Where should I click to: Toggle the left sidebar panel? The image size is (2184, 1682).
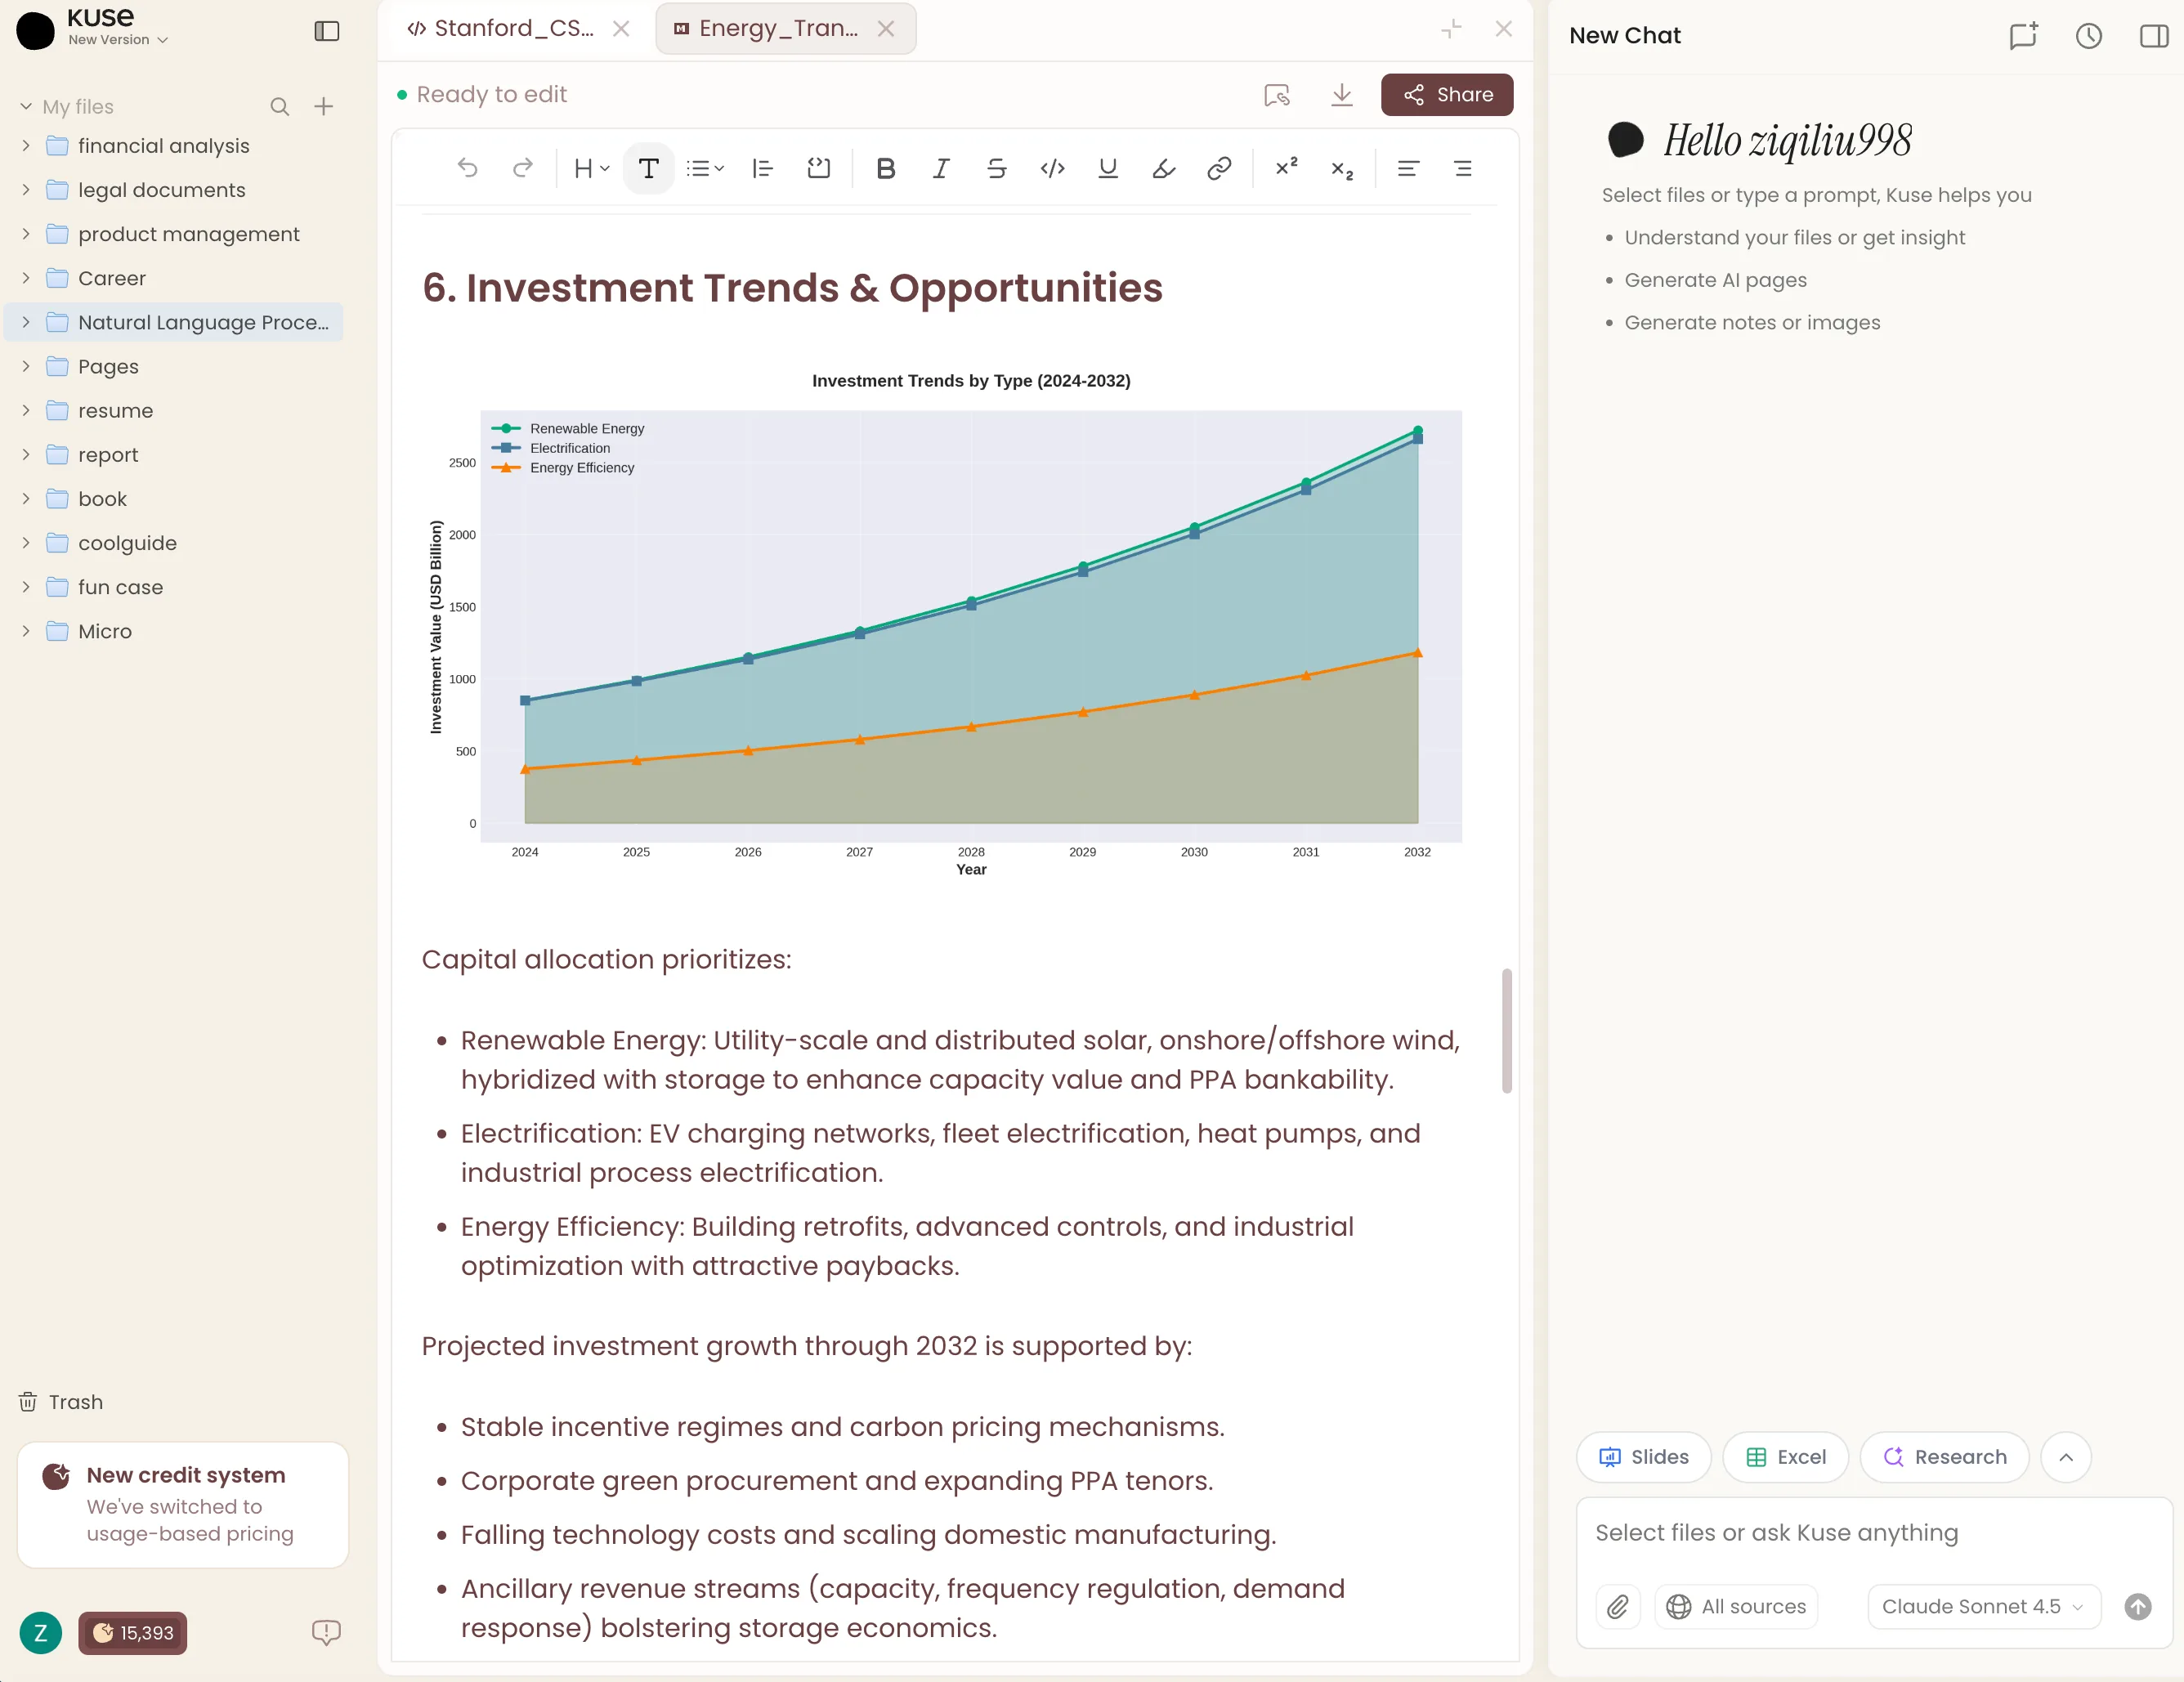point(327,31)
